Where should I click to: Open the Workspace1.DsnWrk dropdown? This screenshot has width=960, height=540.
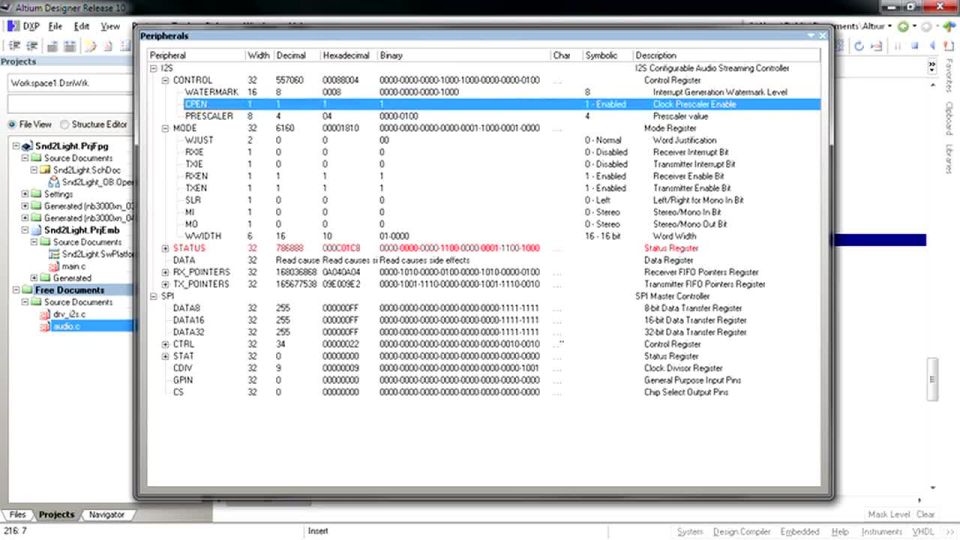coord(70,83)
